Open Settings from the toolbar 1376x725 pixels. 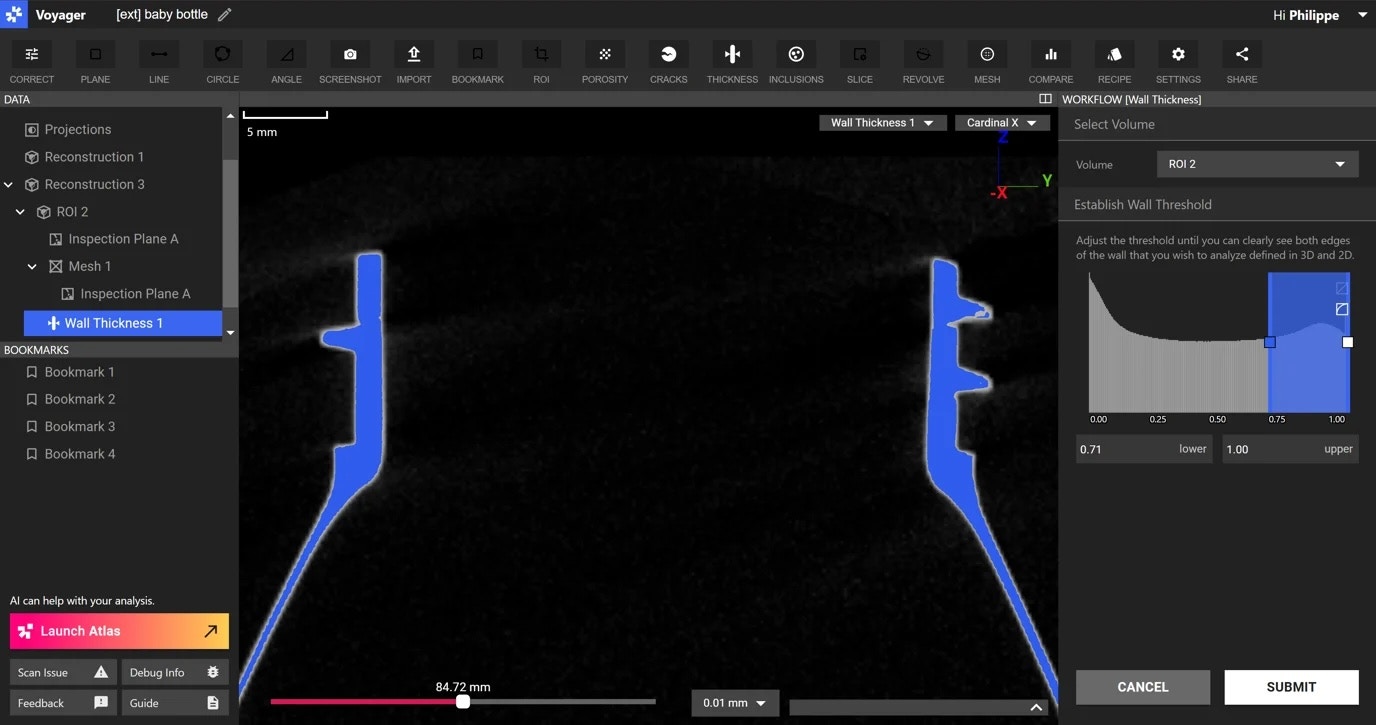[1178, 62]
